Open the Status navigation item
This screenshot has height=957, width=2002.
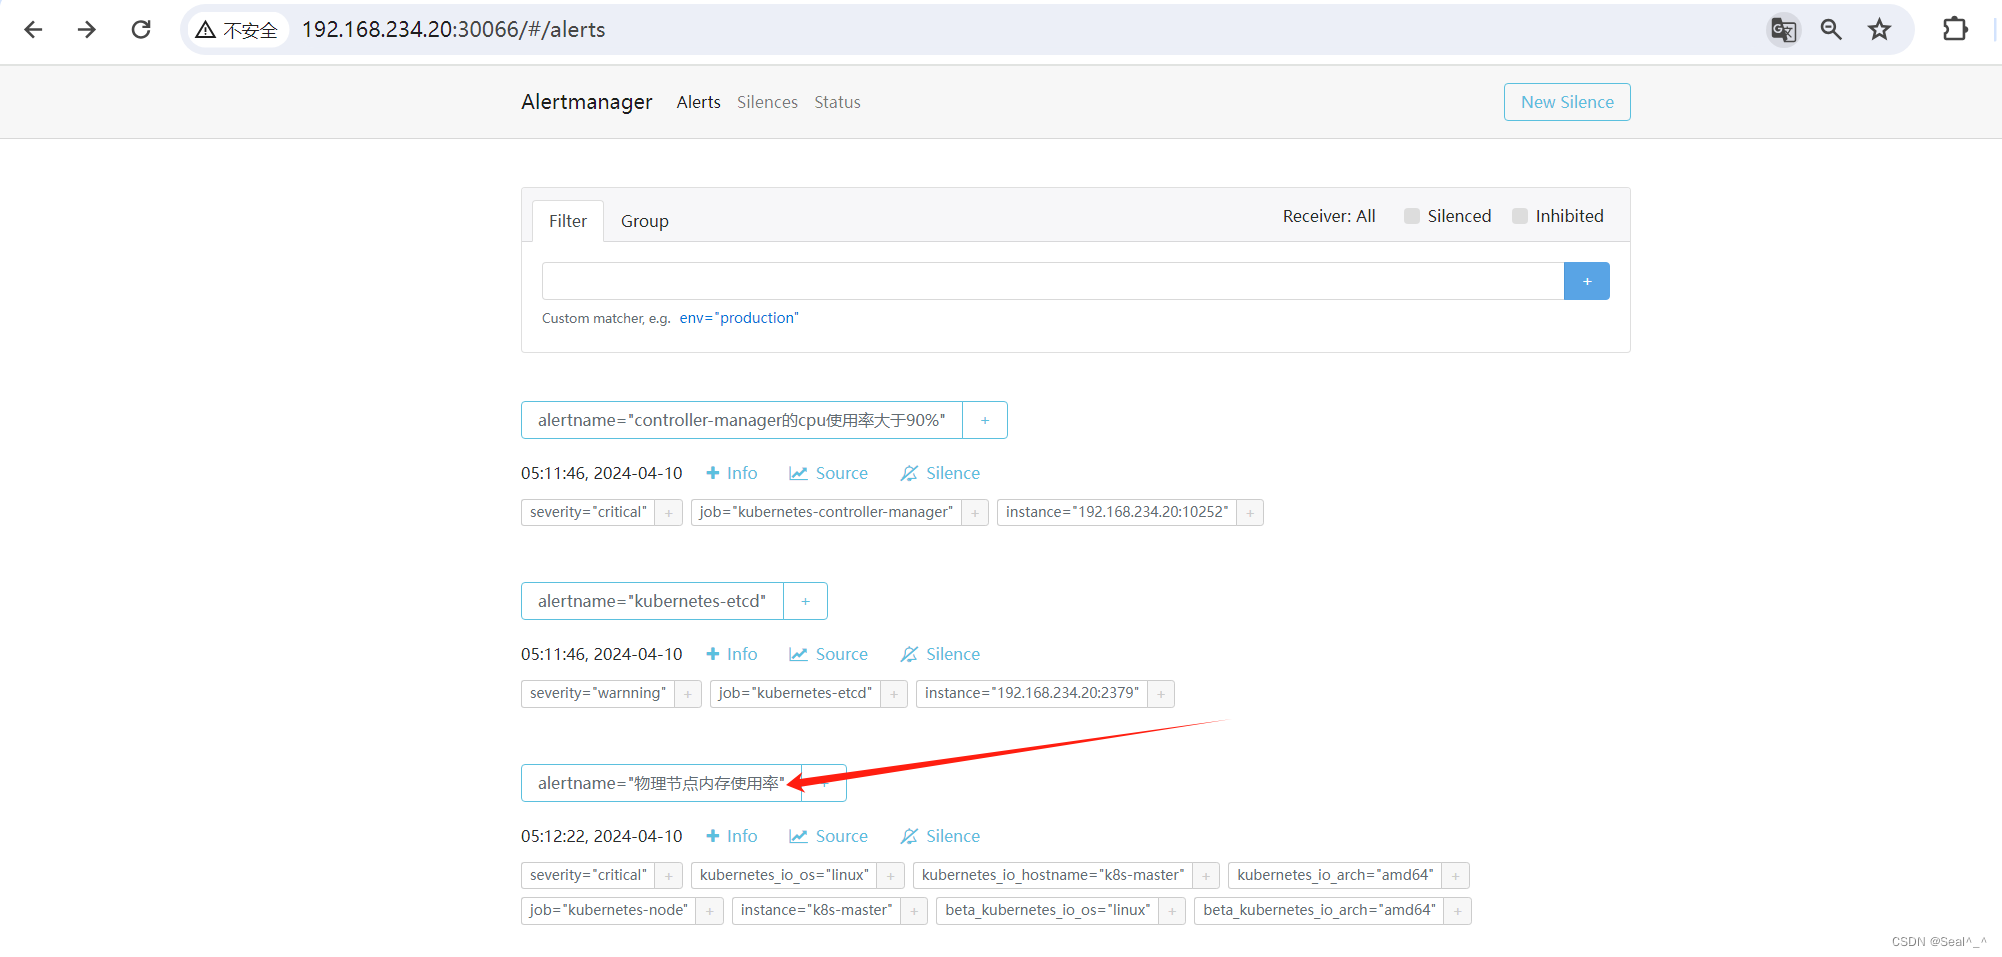click(x=837, y=102)
